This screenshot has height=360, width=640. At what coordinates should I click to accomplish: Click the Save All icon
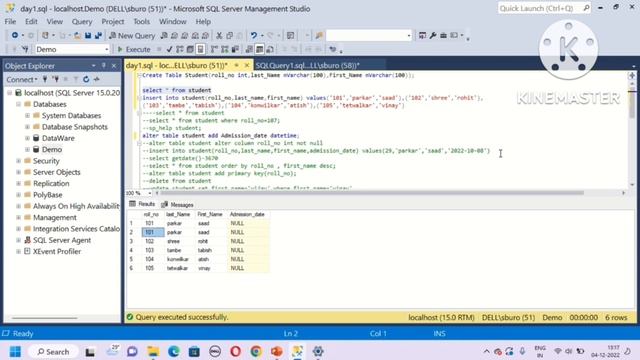point(98,36)
